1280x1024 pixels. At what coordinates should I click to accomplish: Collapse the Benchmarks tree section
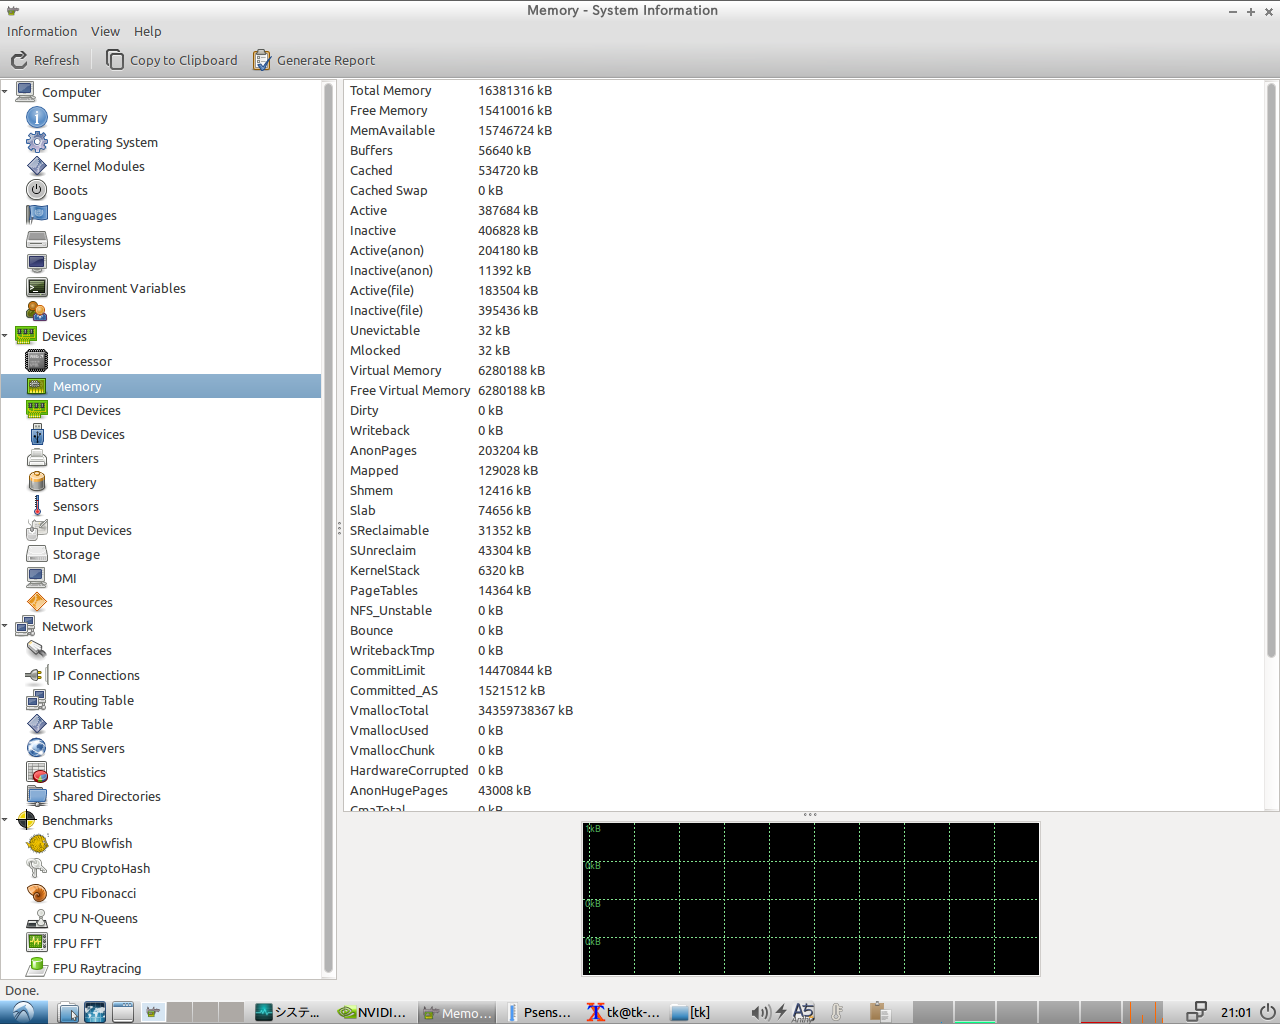click(5, 820)
